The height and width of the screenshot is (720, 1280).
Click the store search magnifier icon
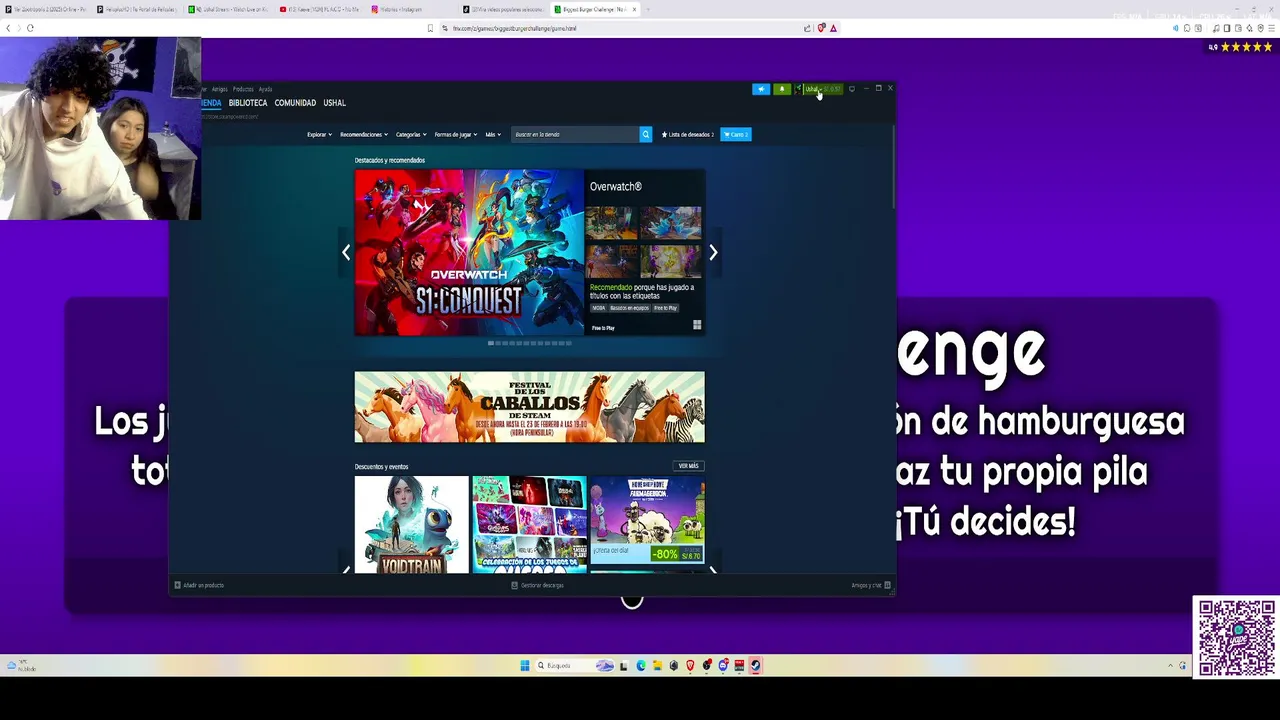[646, 134]
